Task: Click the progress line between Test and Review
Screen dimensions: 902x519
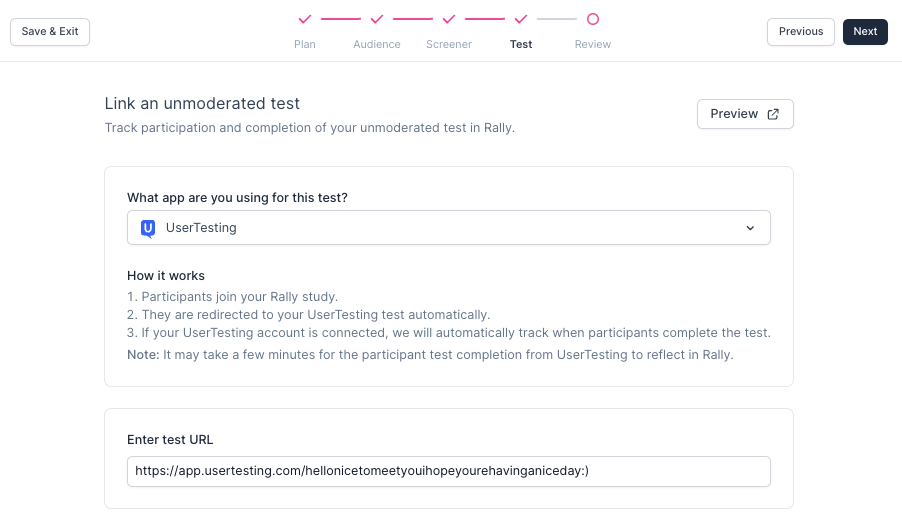Action: pos(557,19)
